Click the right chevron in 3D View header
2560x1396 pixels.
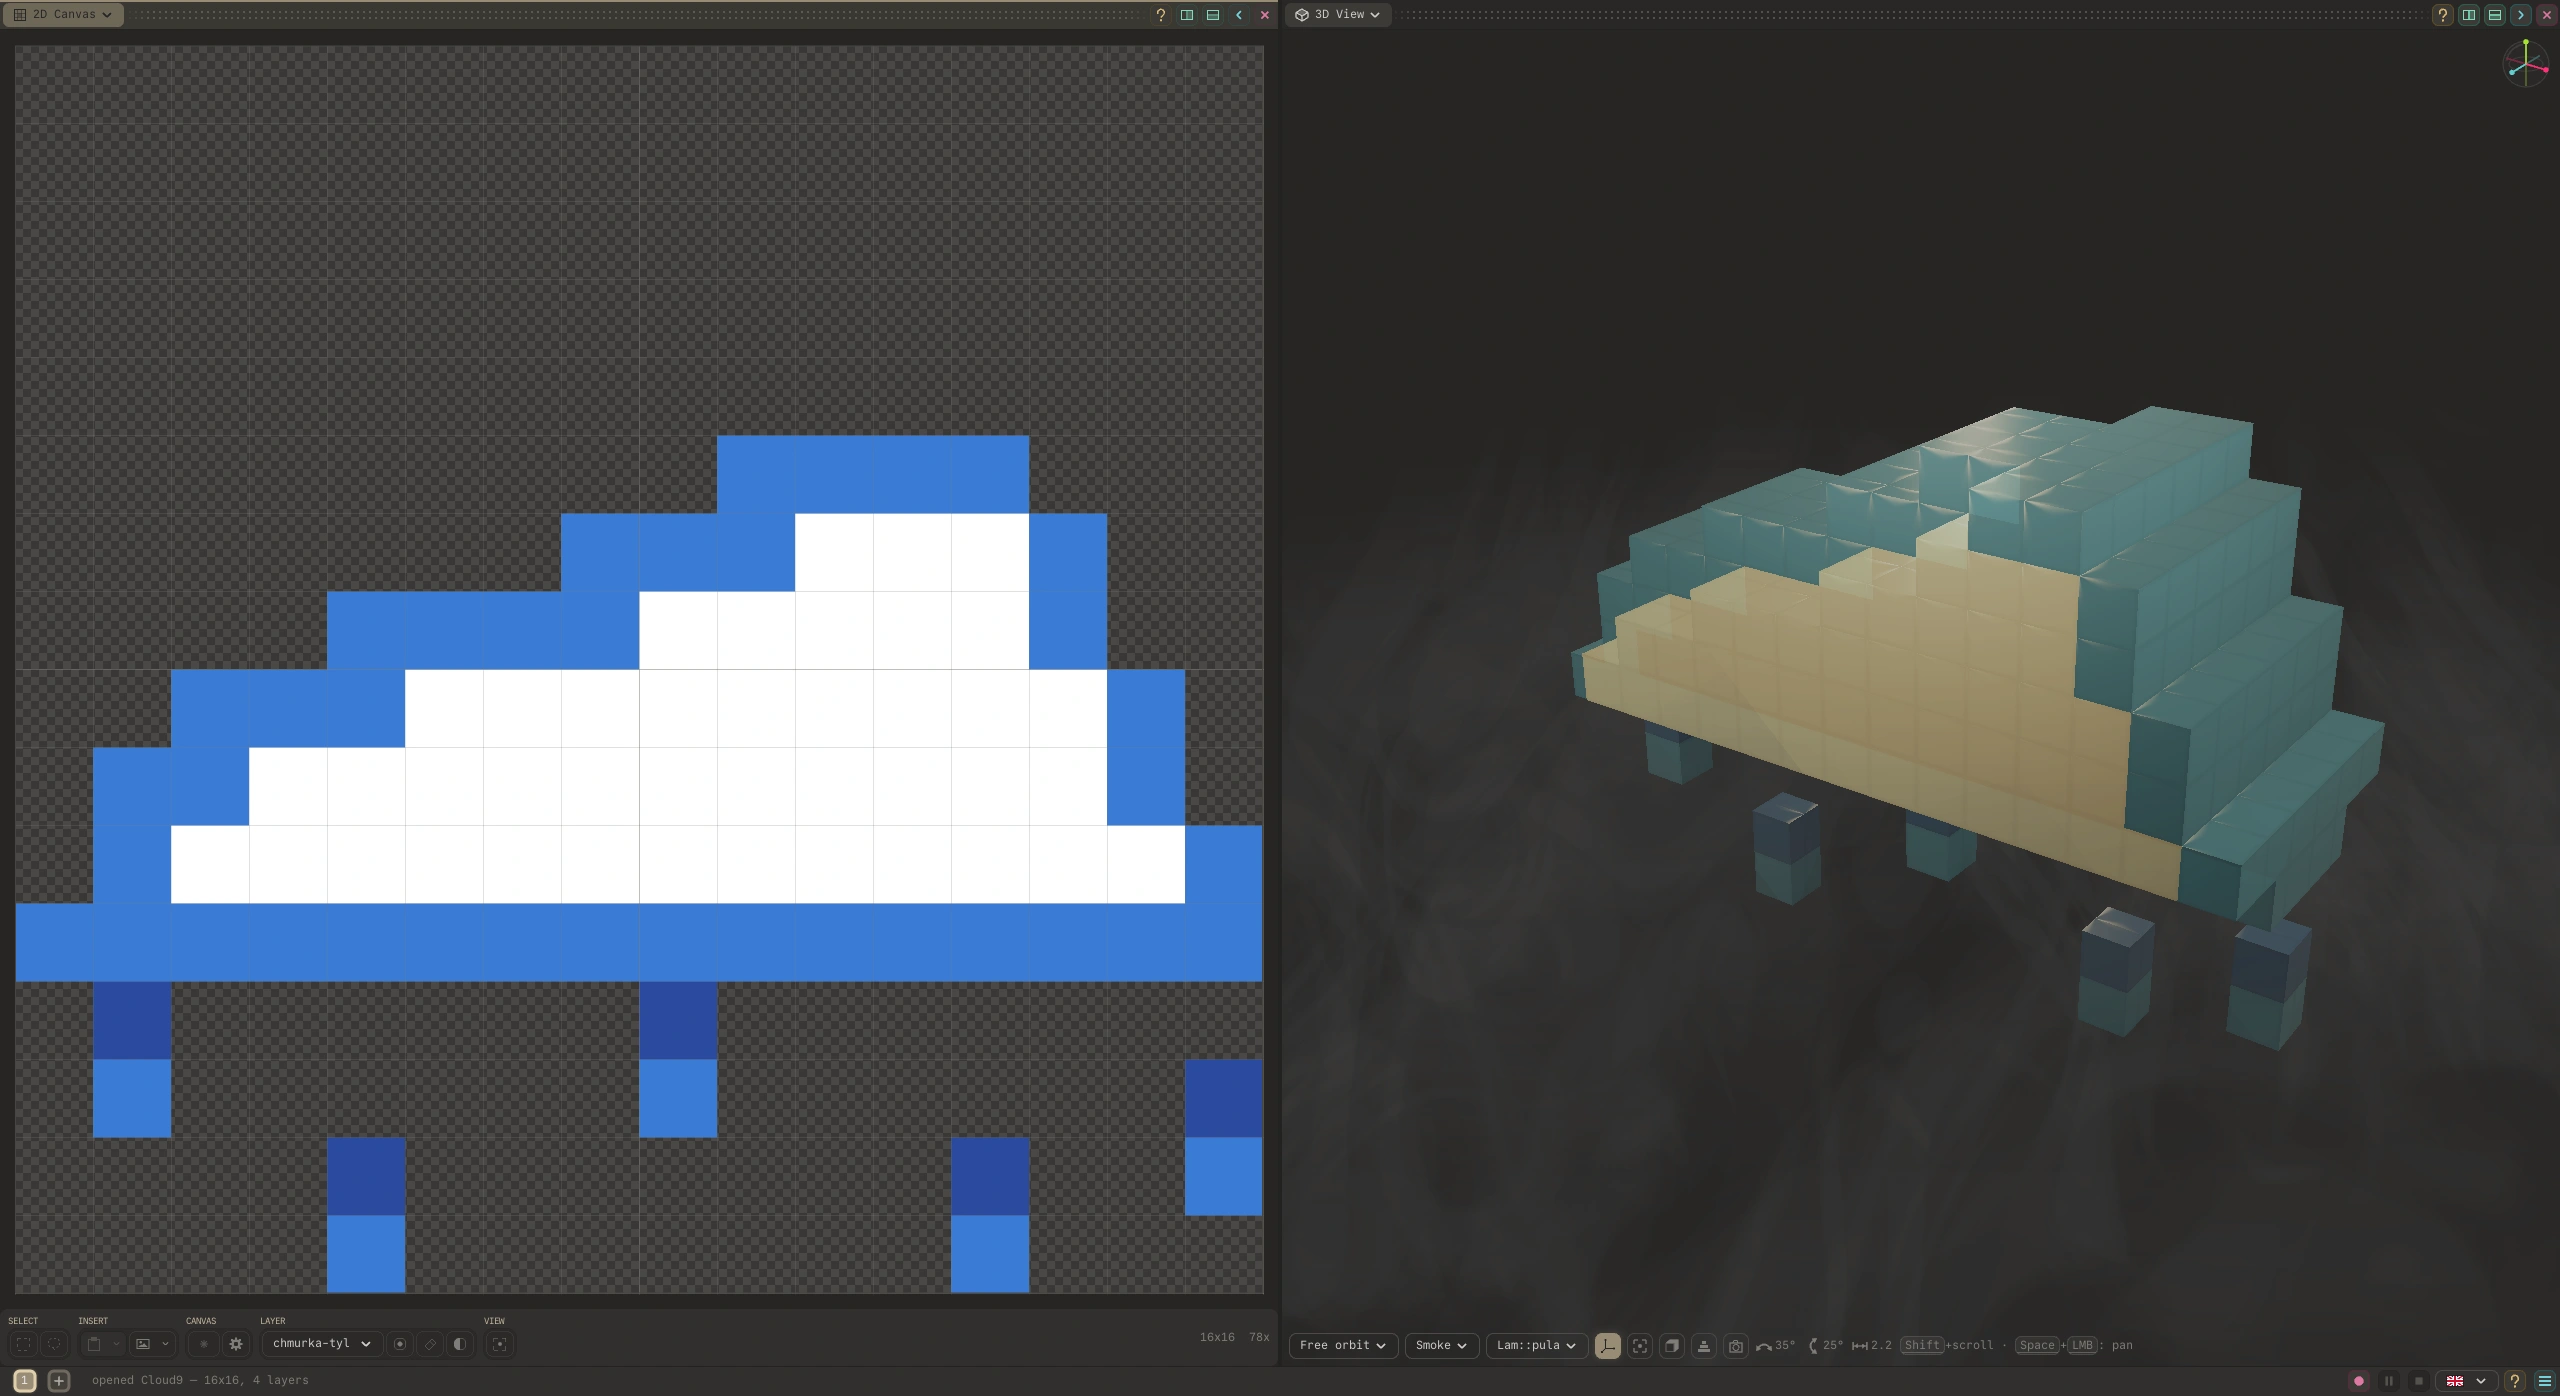tap(2521, 15)
